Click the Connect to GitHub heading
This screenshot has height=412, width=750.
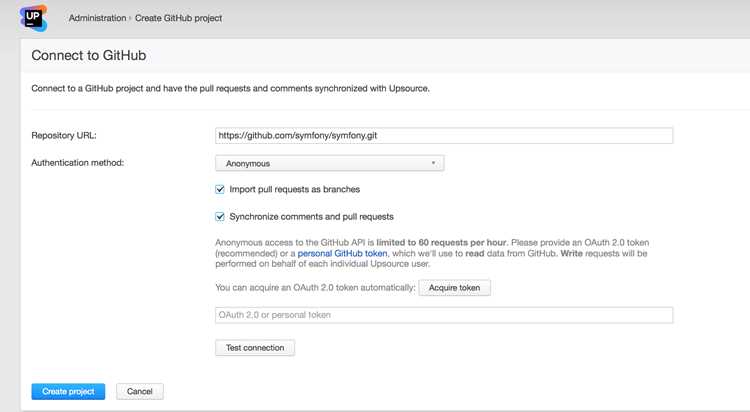point(89,56)
